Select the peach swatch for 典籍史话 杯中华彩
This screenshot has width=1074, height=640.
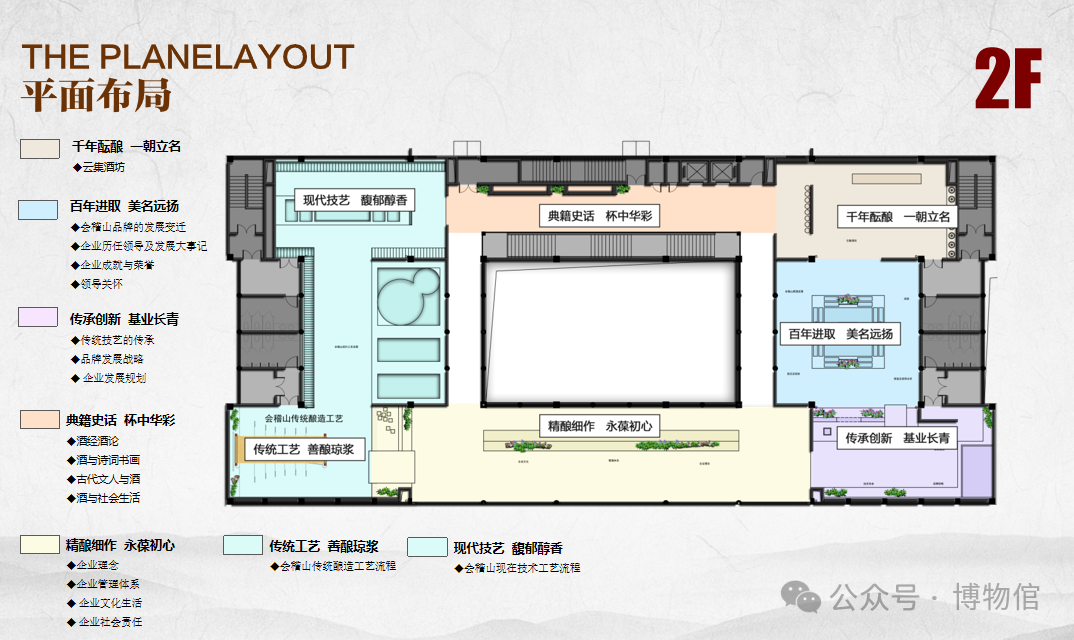click(x=40, y=420)
